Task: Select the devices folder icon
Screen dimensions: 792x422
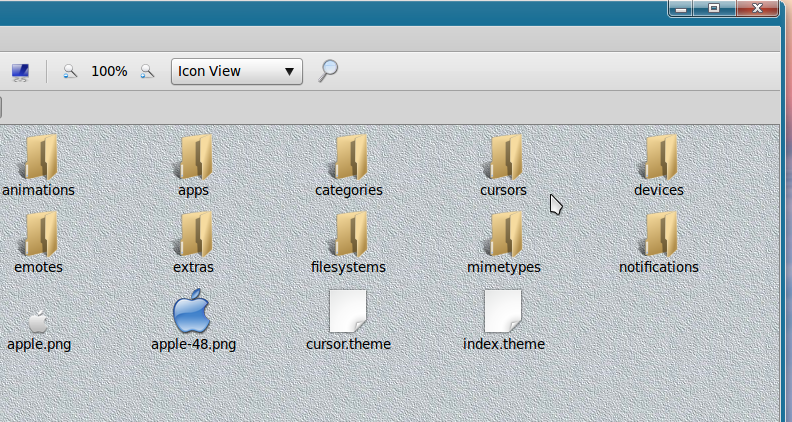Action: (x=659, y=157)
